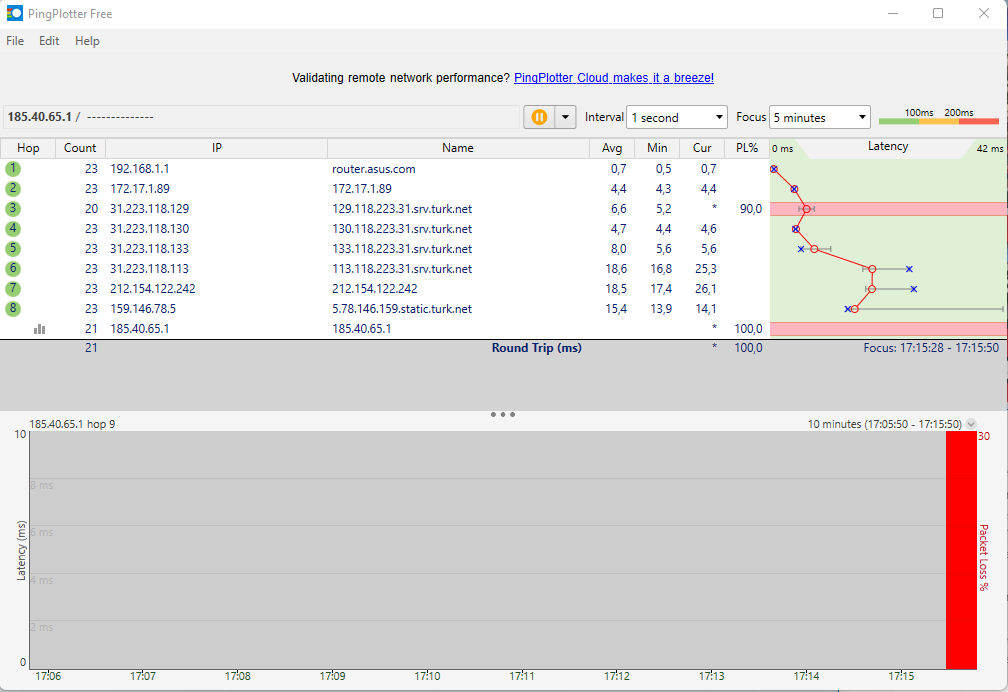Image resolution: width=1008 pixels, height=692 pixels.
Task: Select IP 31.223.118.113 cell
Action: tap(149, 268)
